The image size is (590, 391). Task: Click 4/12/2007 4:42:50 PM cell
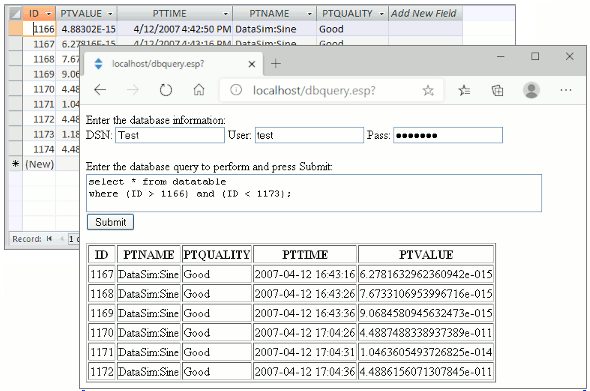[175, 29]
